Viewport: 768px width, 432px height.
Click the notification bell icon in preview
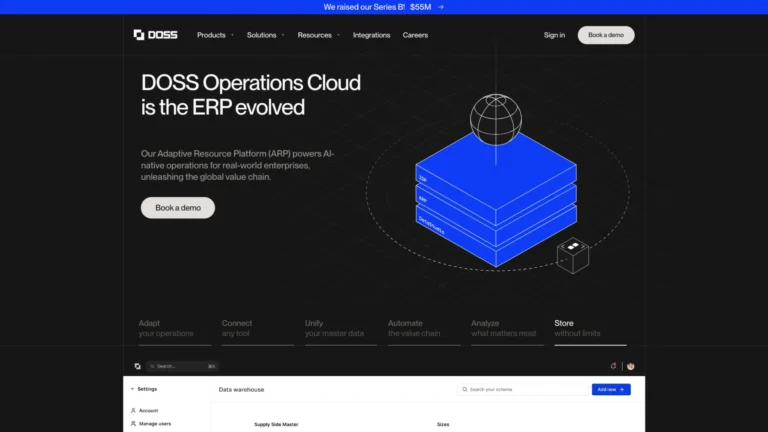613,366
